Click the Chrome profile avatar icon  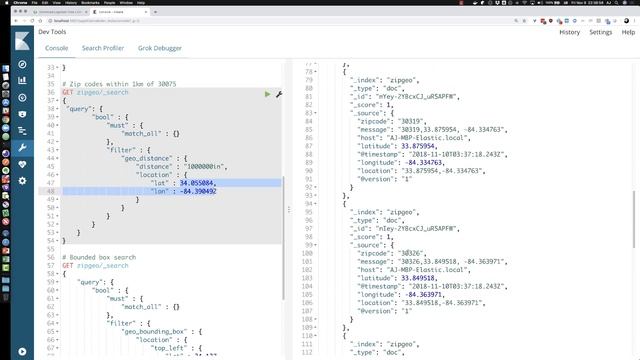[x=627, y=20]
